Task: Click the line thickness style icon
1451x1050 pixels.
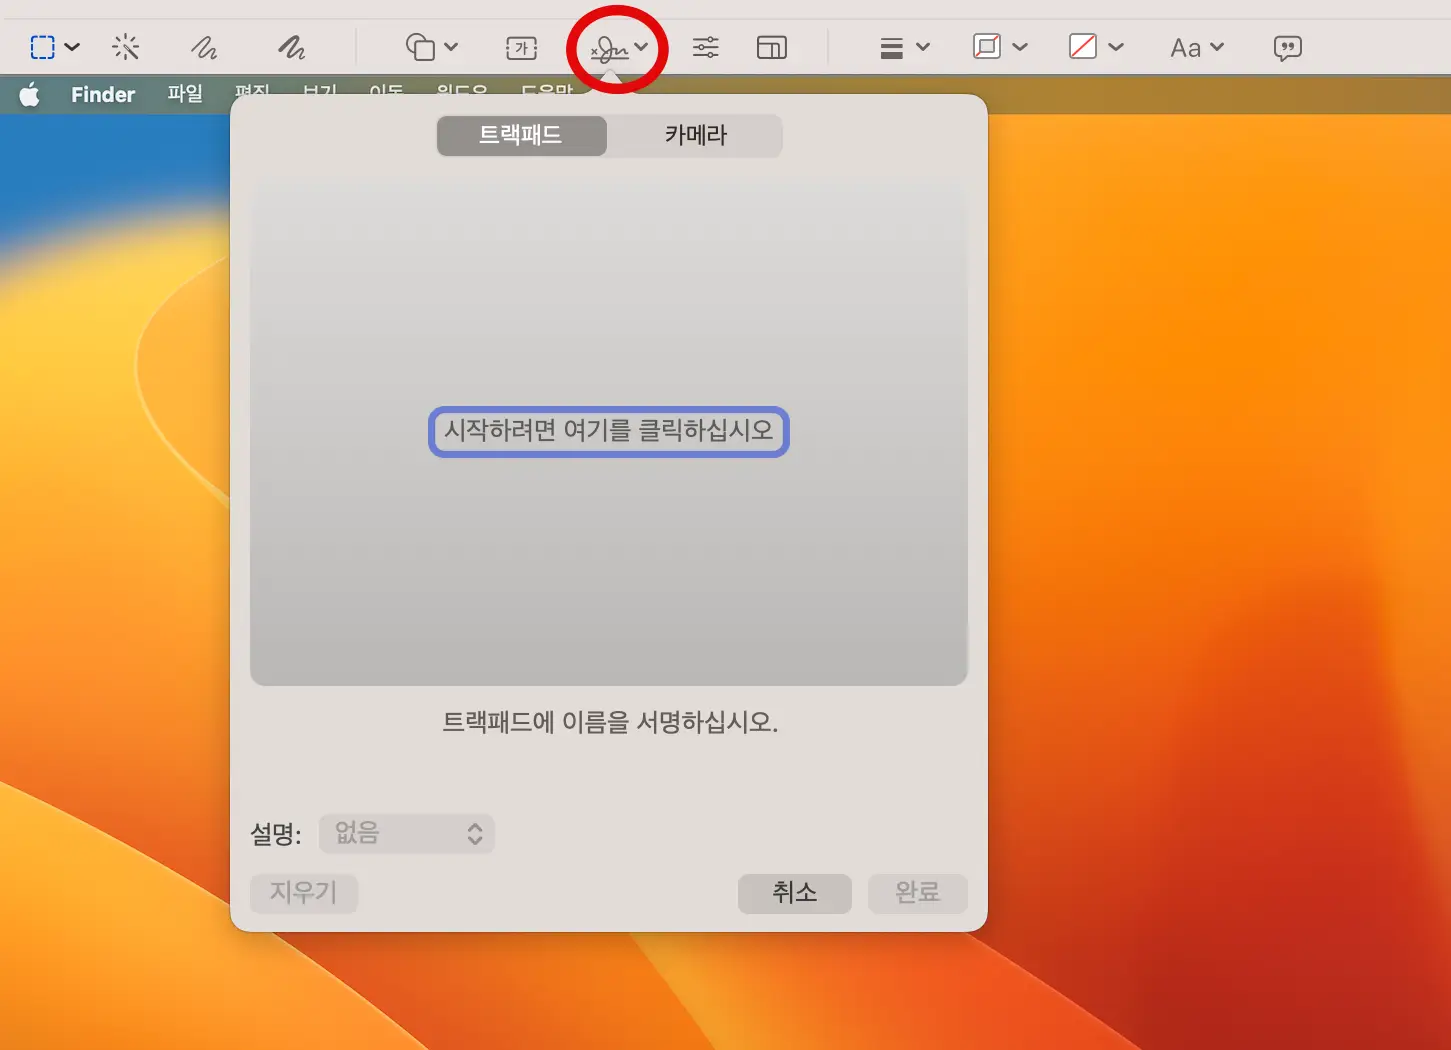Action: point(892,48)
